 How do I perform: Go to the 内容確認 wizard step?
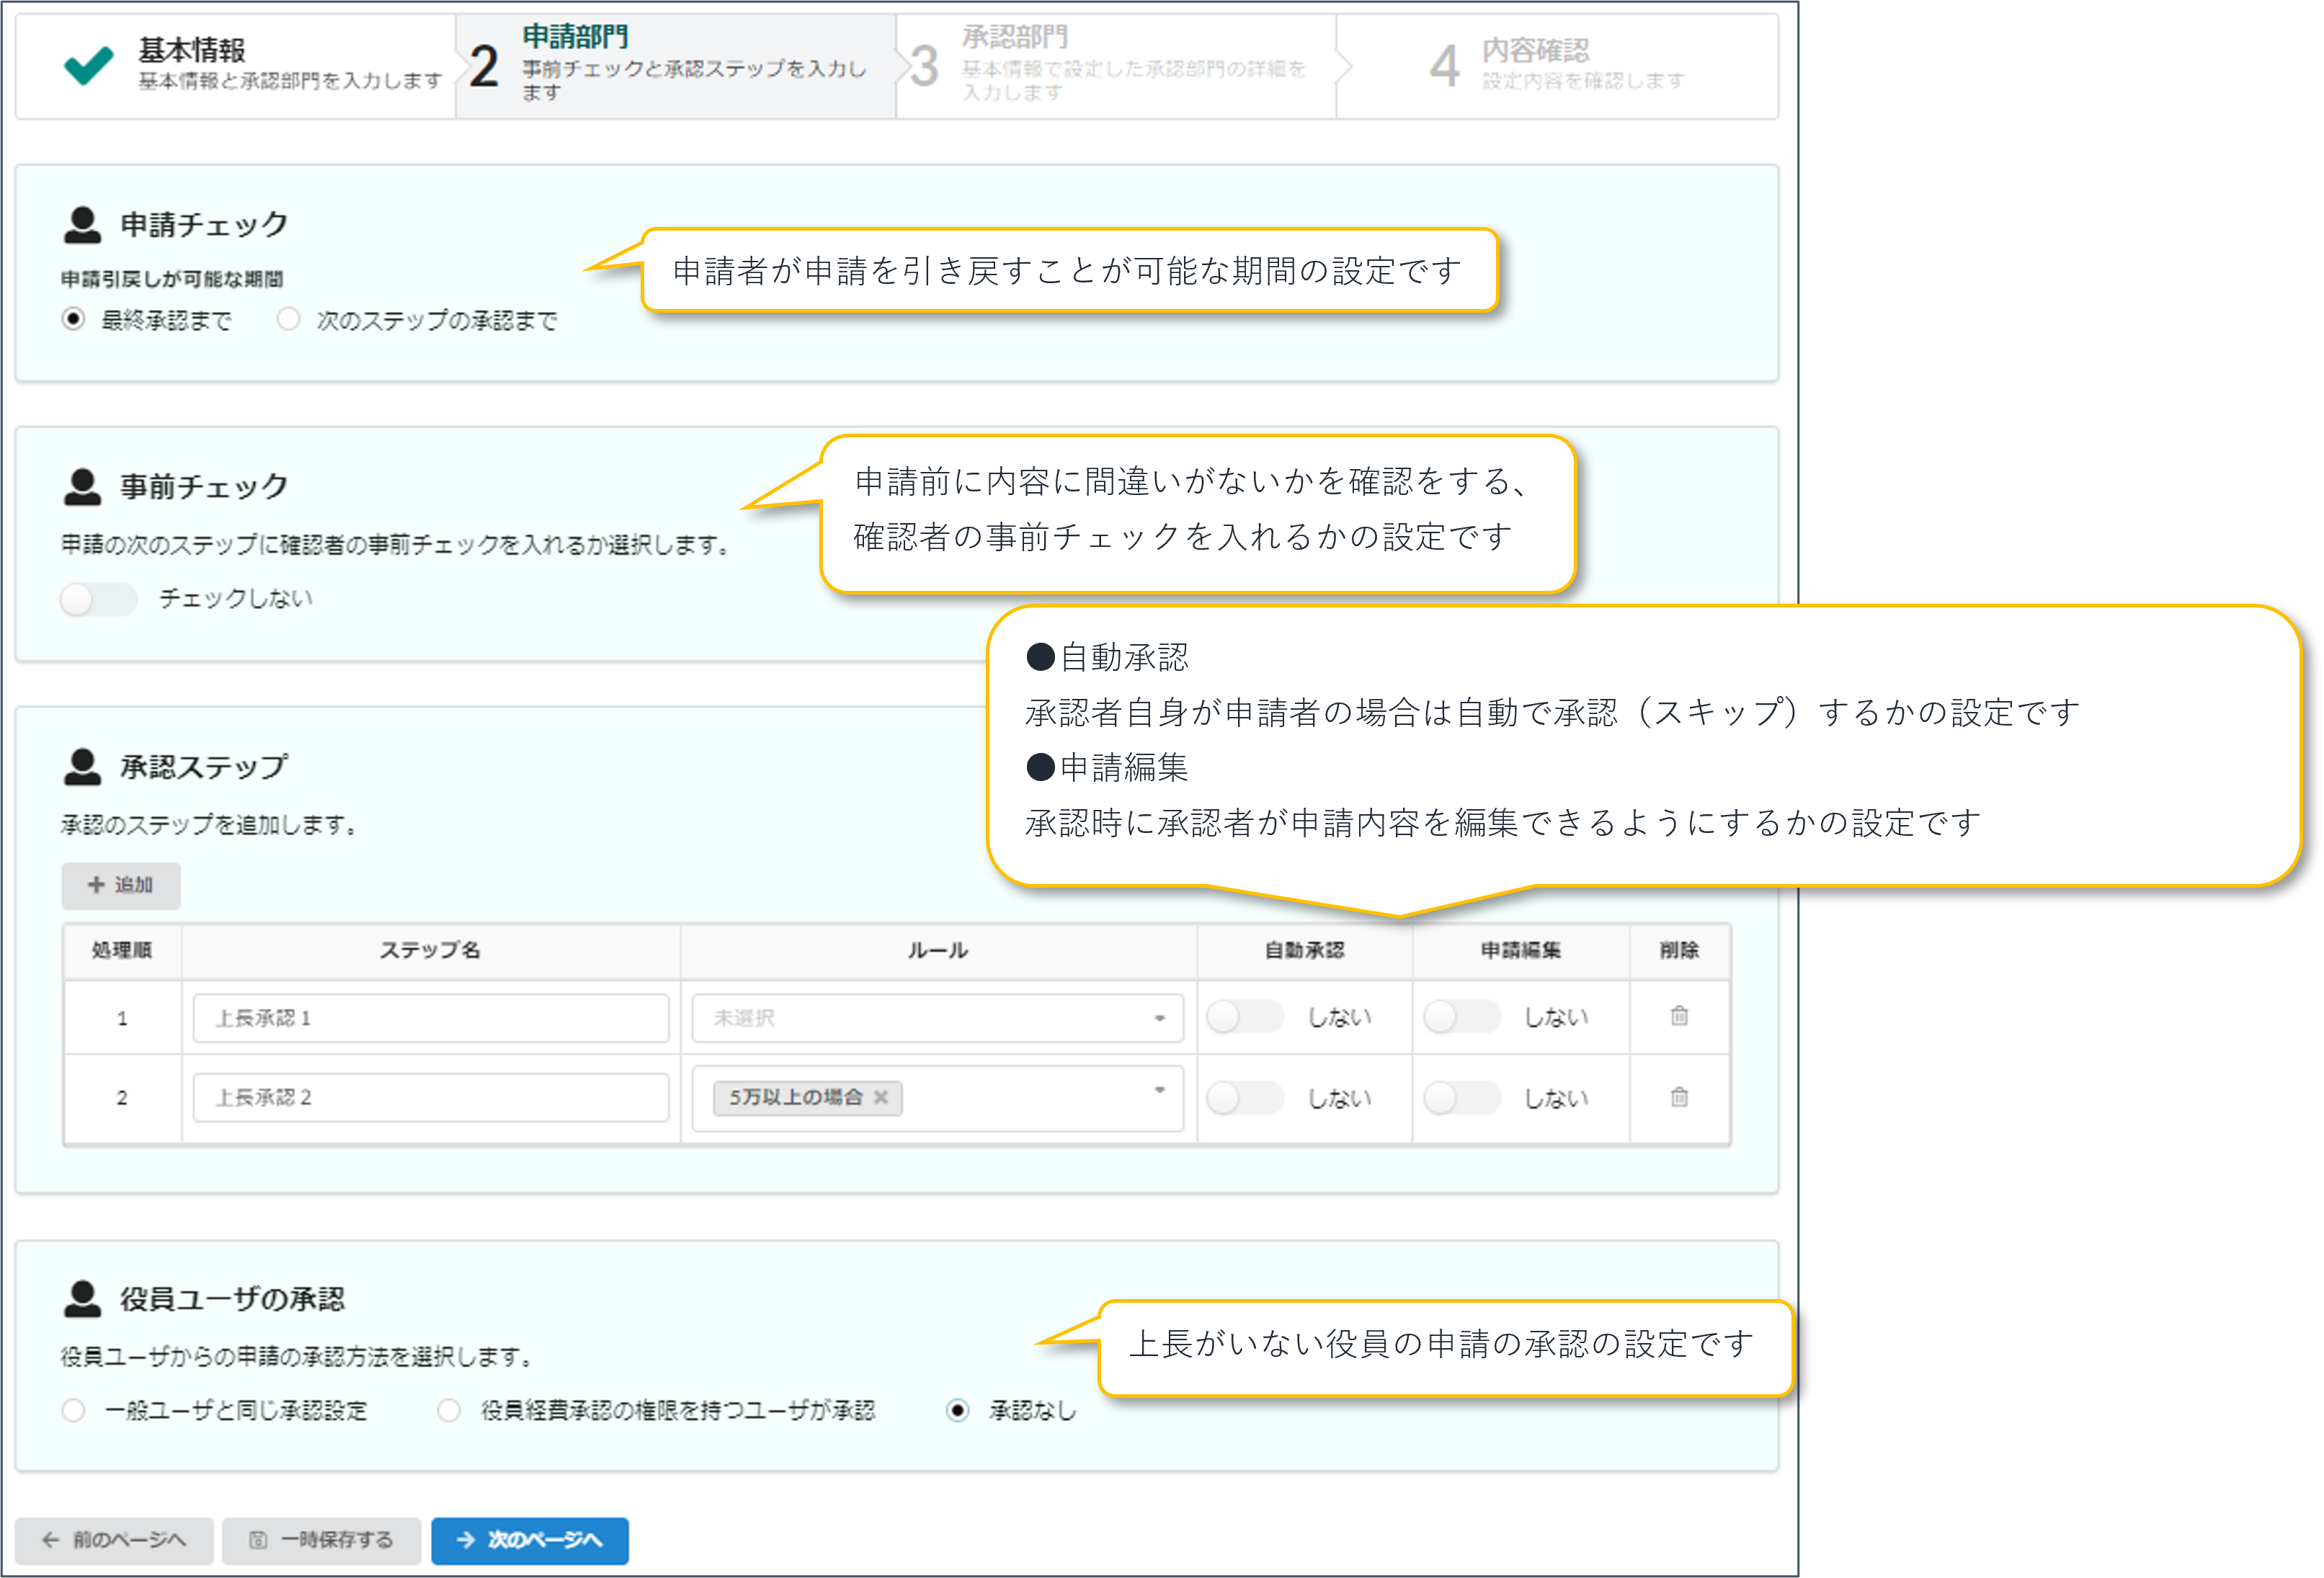click(1557, 66)
